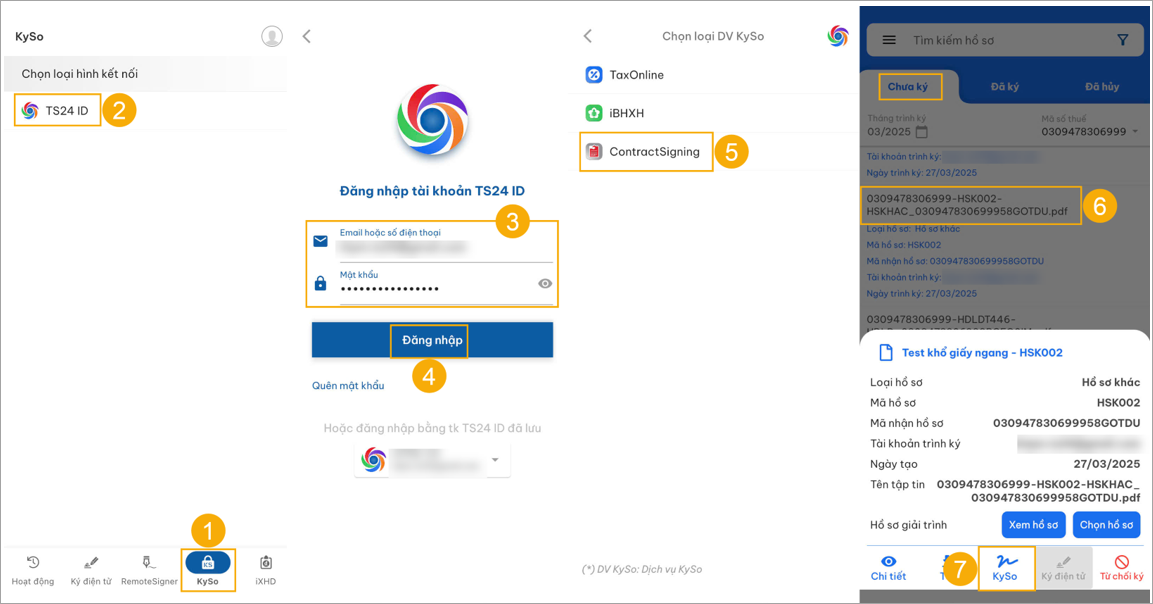The height and width of the screenshot is (604, 1153).
Task: Click the Ngày tạo value 27/03/2025
Action: point(1107,463)
